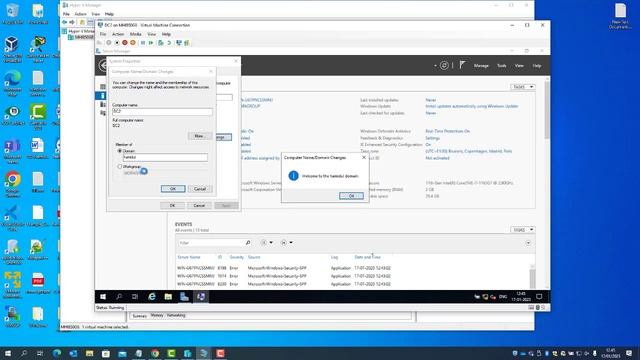The image size is (640, 360).
Task: Select the Domain radio button
Action: click(x=120, y=151)
